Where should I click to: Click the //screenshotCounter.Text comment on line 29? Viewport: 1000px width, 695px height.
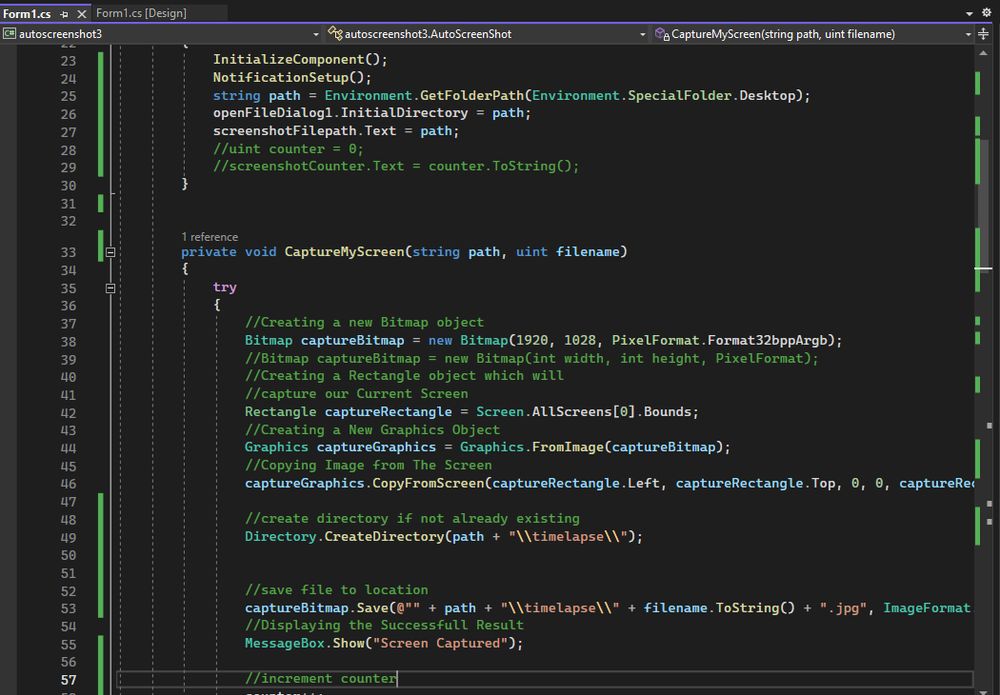[x=396, y=166]
